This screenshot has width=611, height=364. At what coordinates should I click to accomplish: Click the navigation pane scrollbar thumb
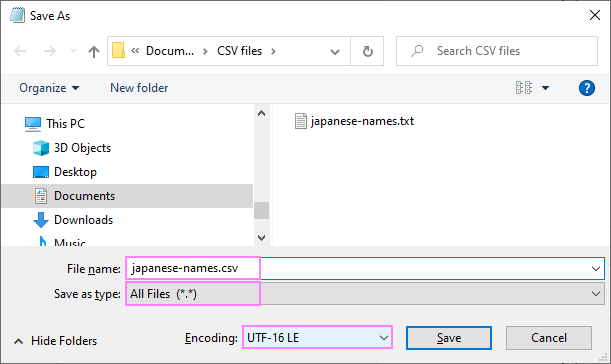pos(261,210)
